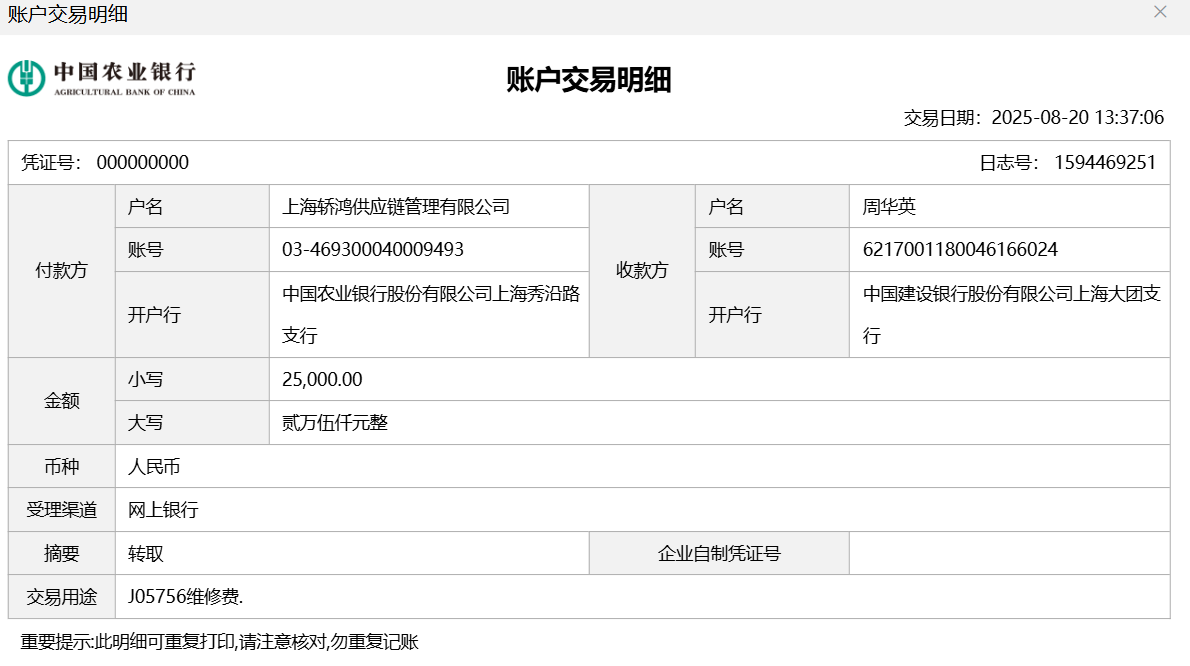Screen dimensions: 1190x666
Task: Click the Agricultural Bank of China logo
Action: point(102,78)
